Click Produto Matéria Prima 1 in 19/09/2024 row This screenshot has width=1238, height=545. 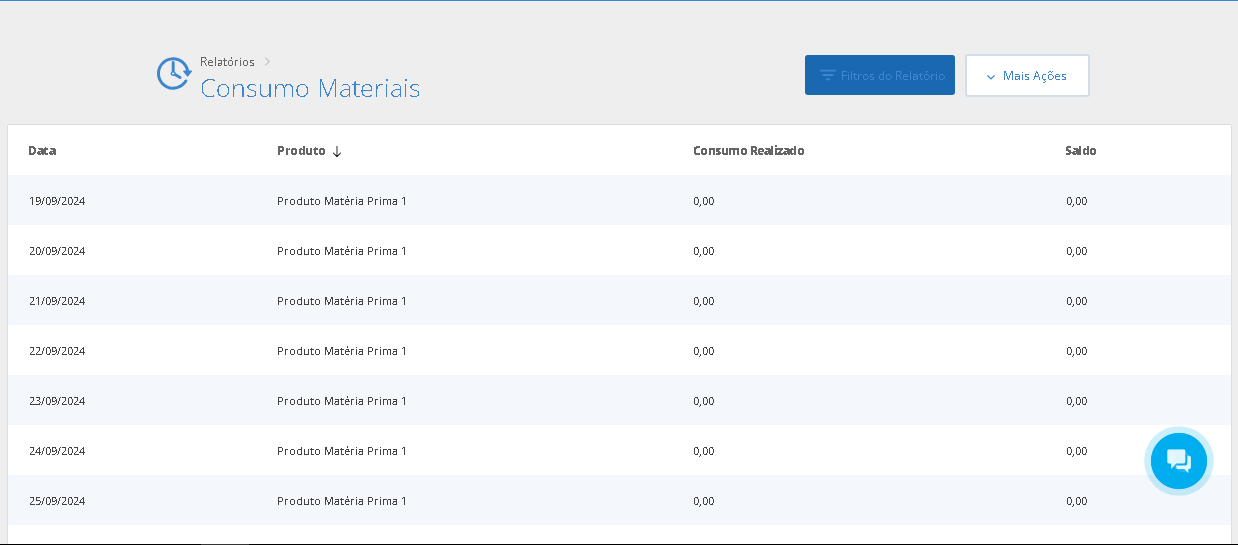[x=342, y=201]
